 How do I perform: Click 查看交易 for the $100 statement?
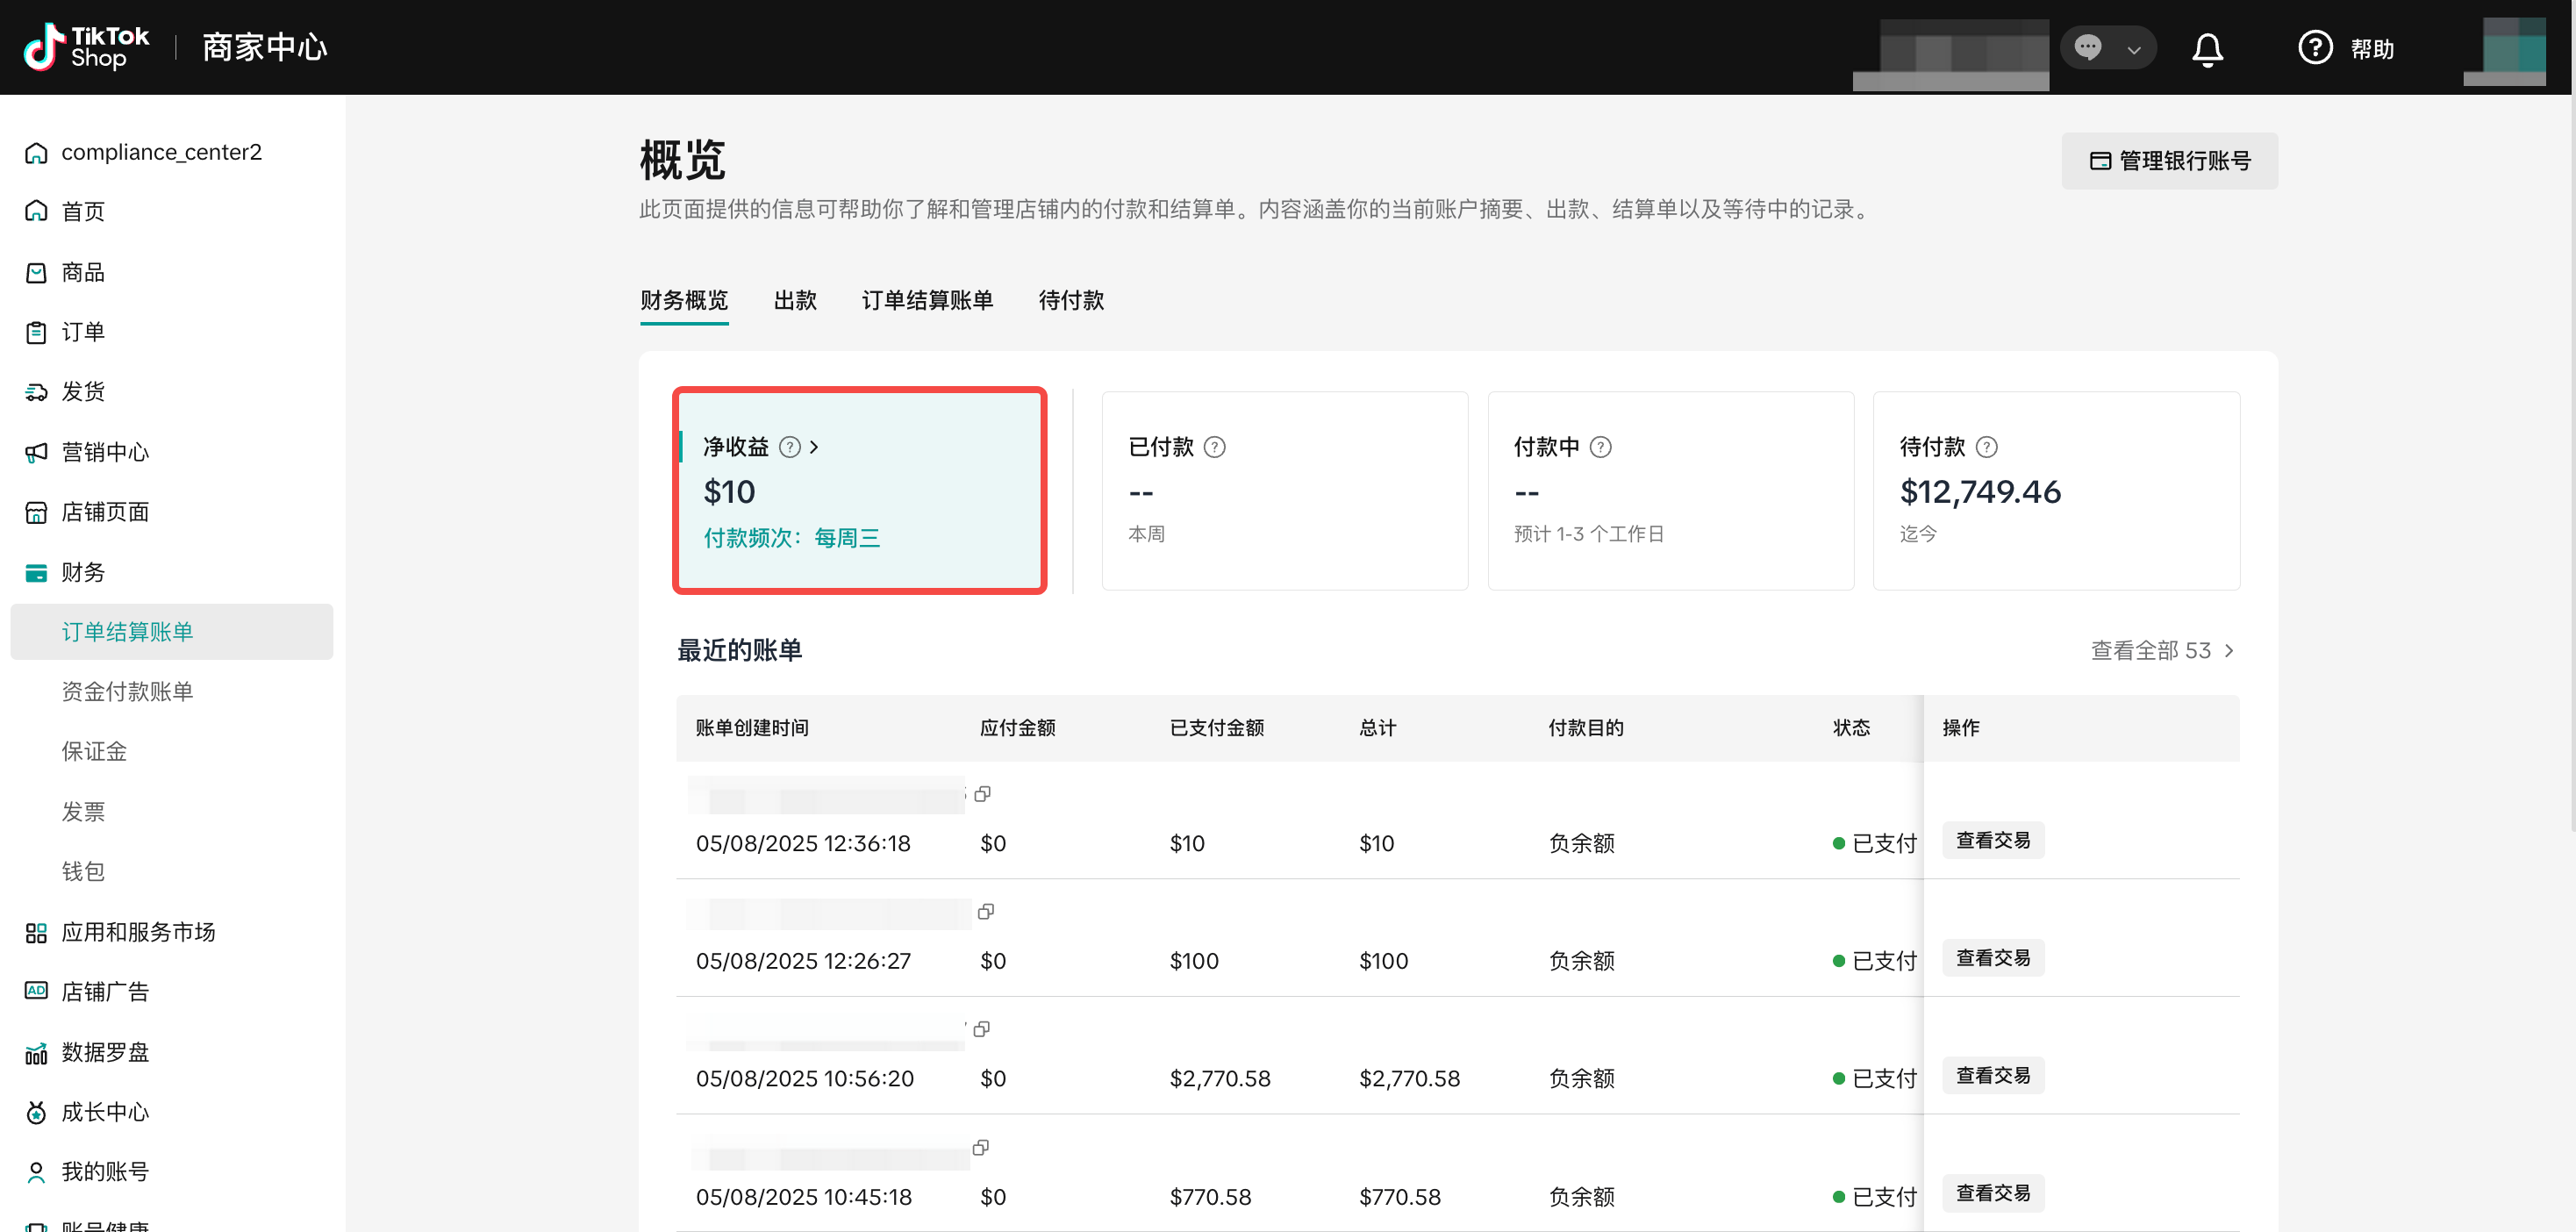[1992, 958]
